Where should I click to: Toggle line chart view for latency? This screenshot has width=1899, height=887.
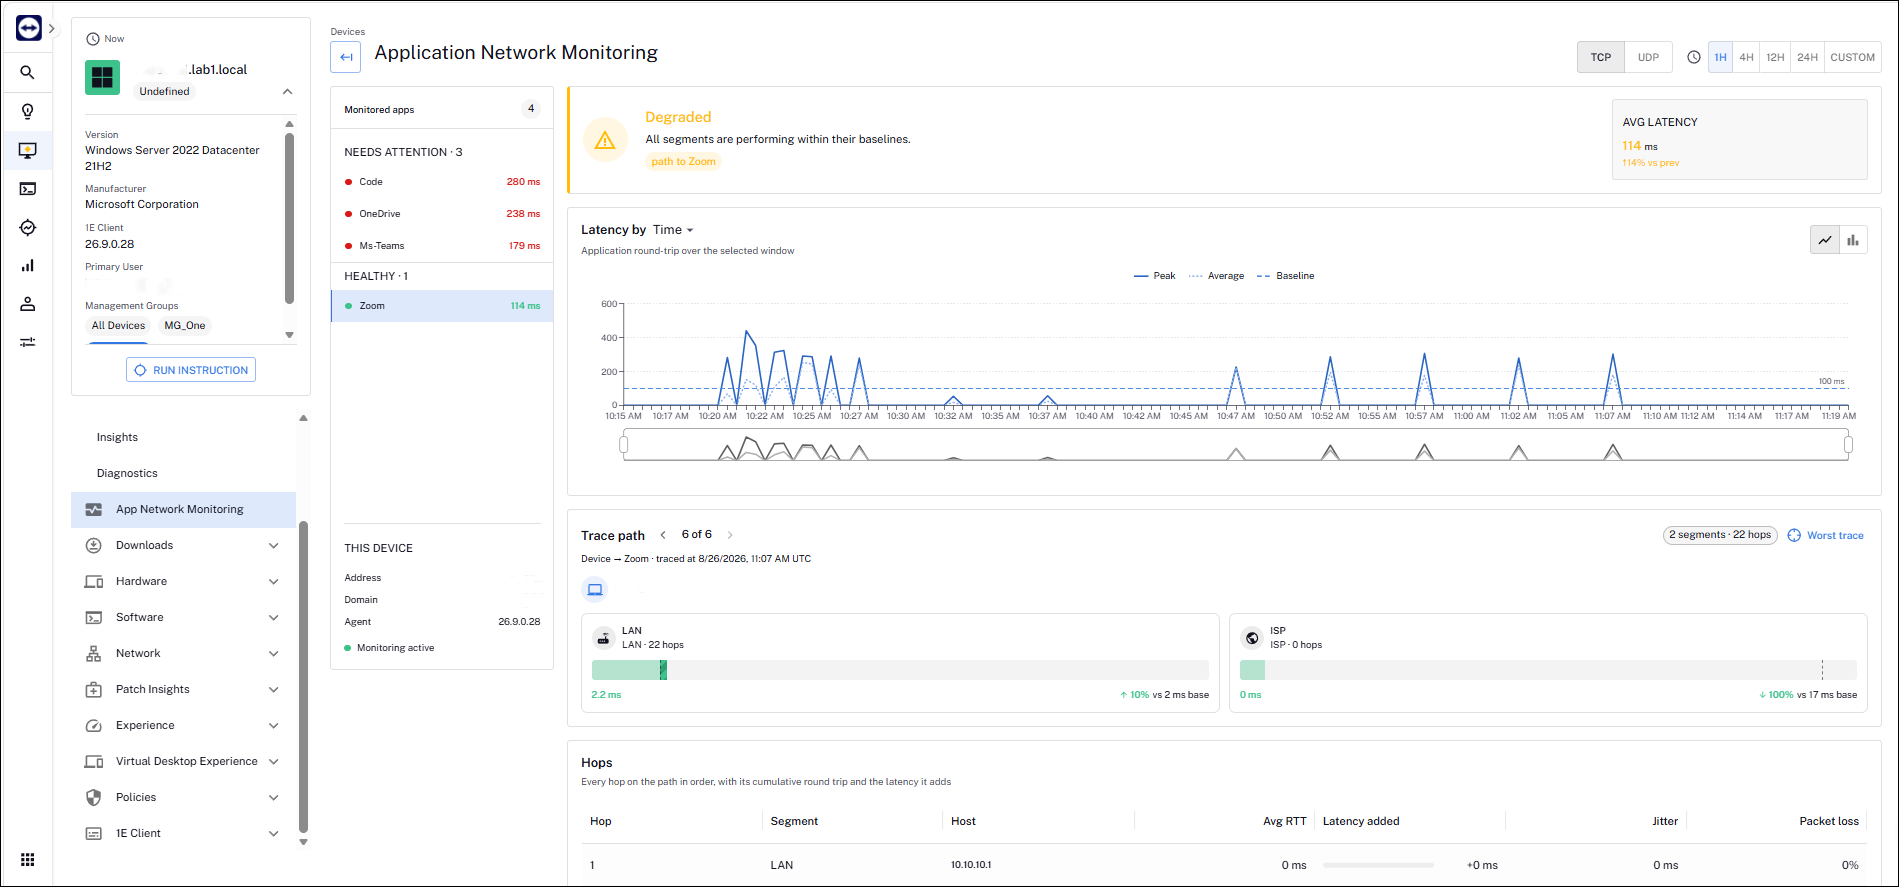(1825, 240)
